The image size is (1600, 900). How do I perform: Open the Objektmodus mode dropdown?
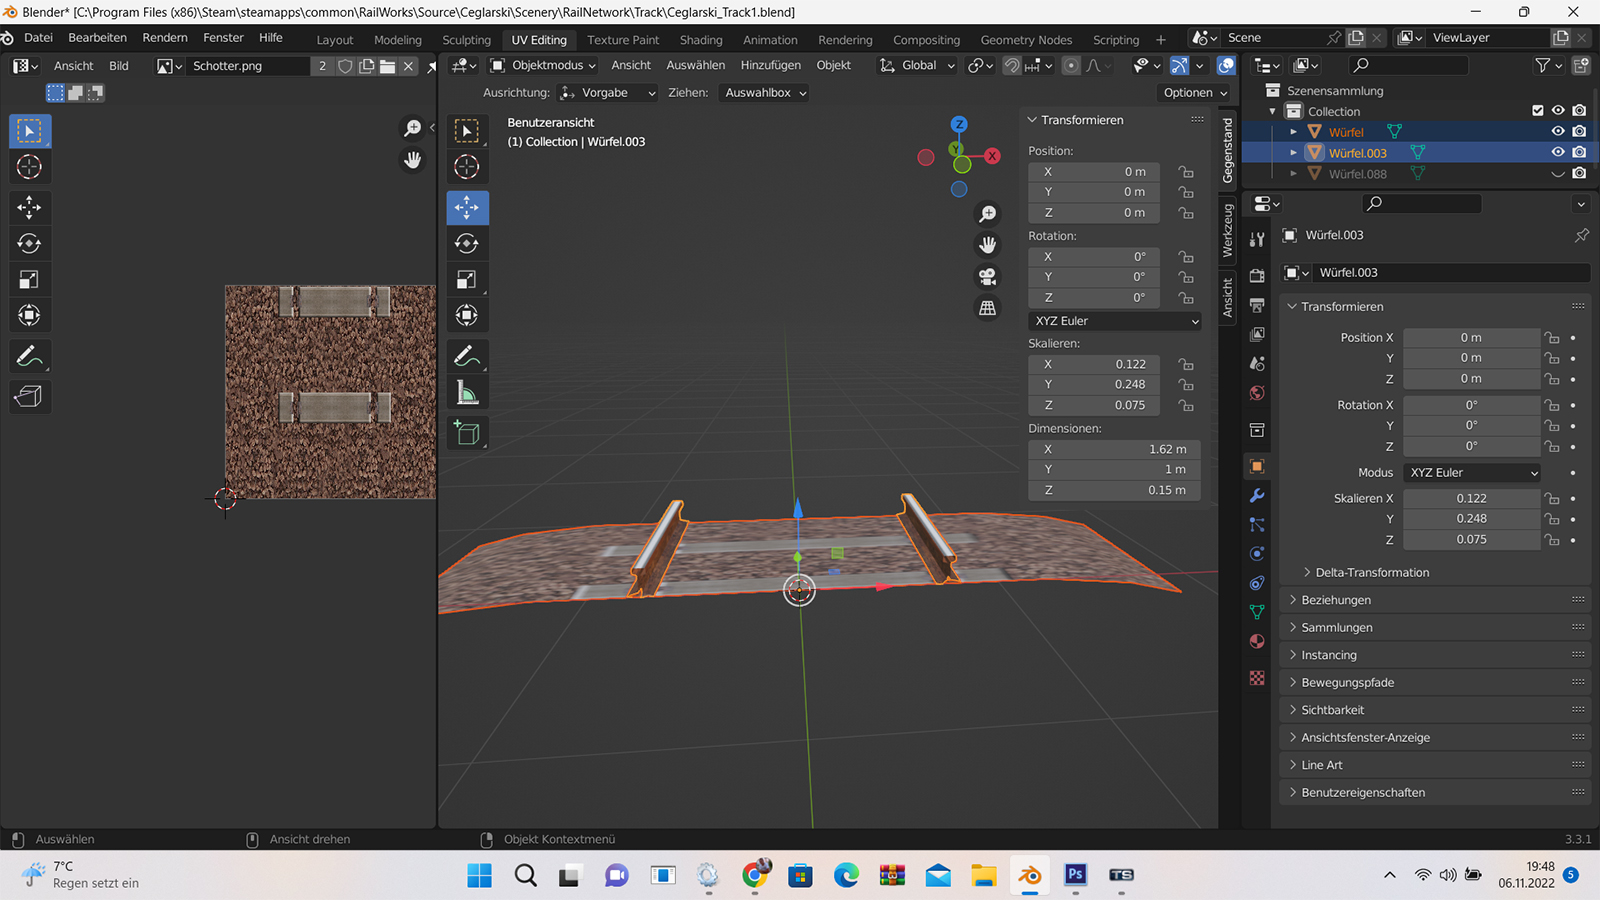click(543, 65)
